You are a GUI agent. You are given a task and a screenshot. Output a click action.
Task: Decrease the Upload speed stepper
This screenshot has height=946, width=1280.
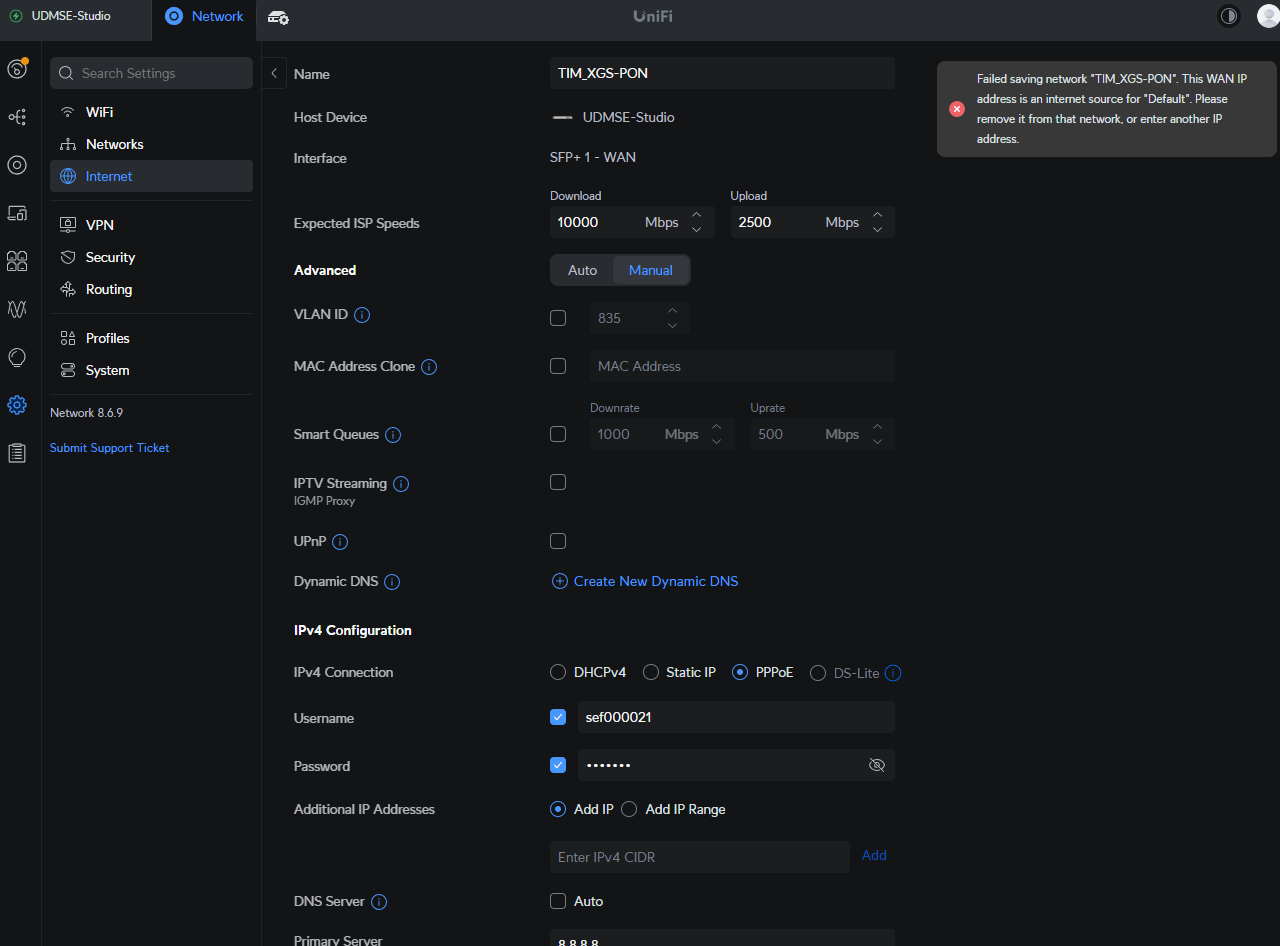click(877, 230)
